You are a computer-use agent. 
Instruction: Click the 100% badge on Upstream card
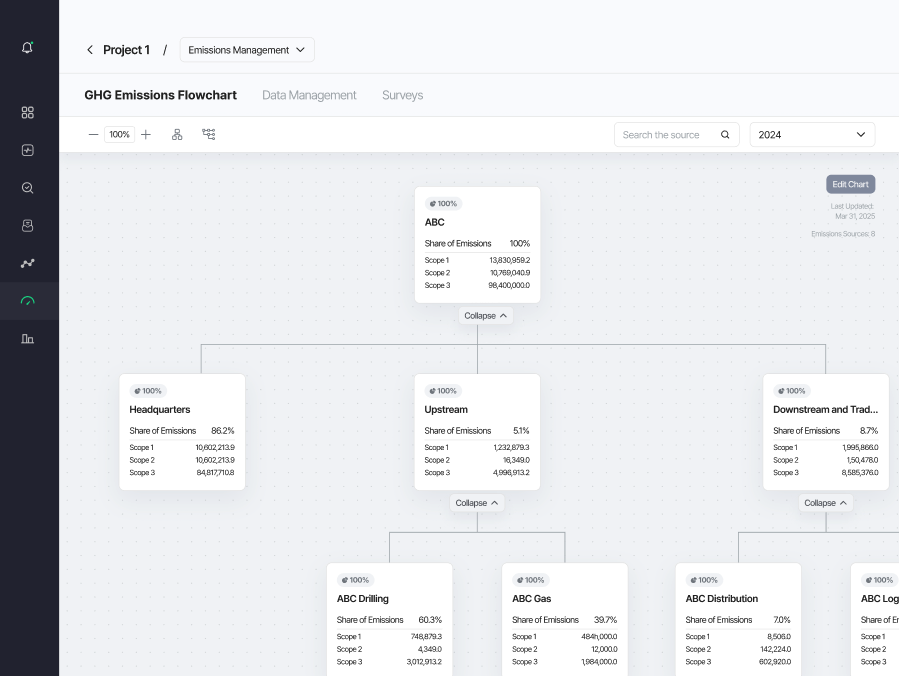444,391
